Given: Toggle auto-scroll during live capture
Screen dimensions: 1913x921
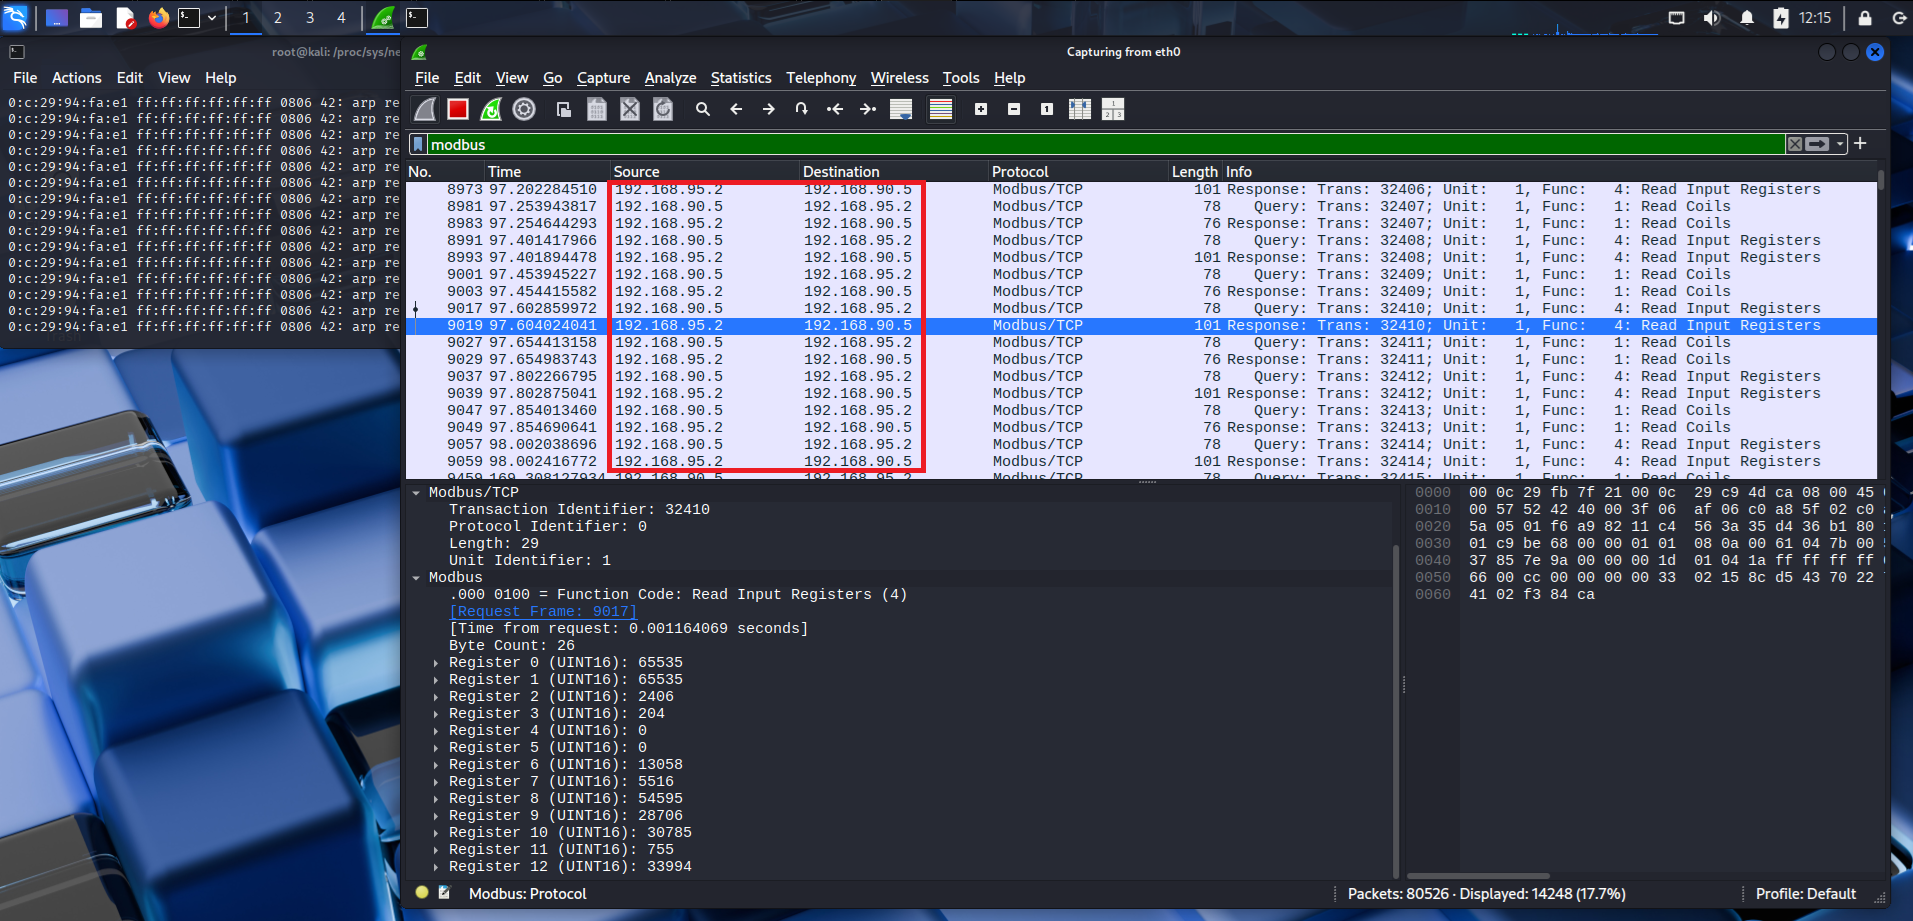Looking at the screenshot, I should [901, 109].
